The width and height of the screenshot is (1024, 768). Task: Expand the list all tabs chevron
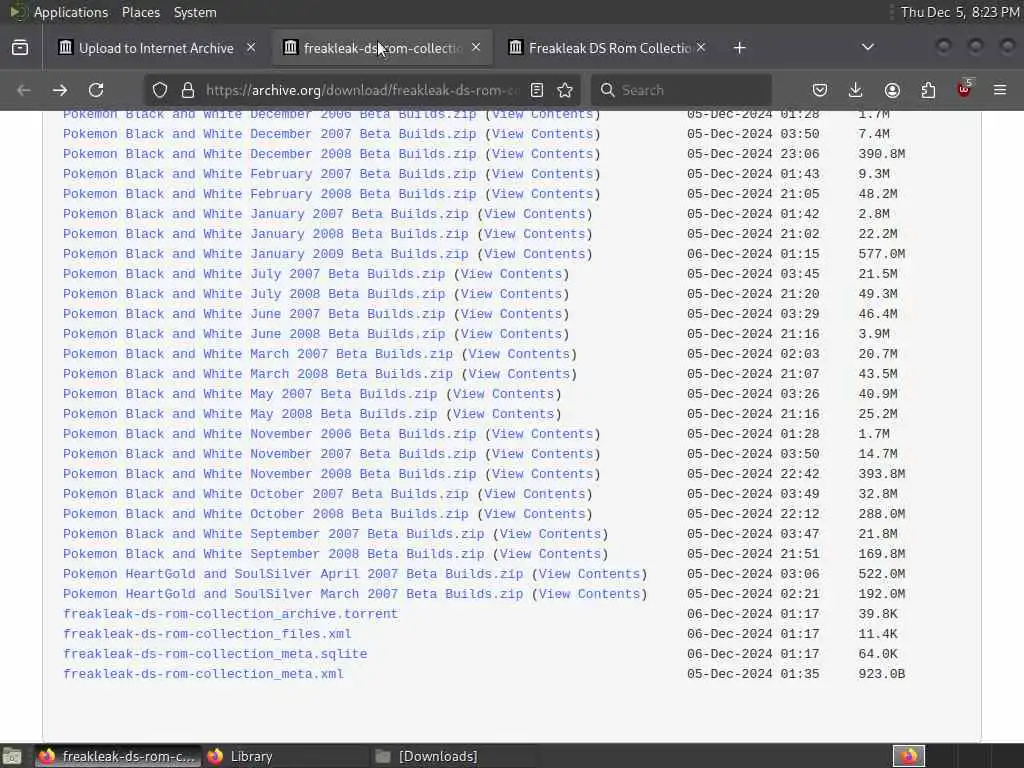point(868,47)
